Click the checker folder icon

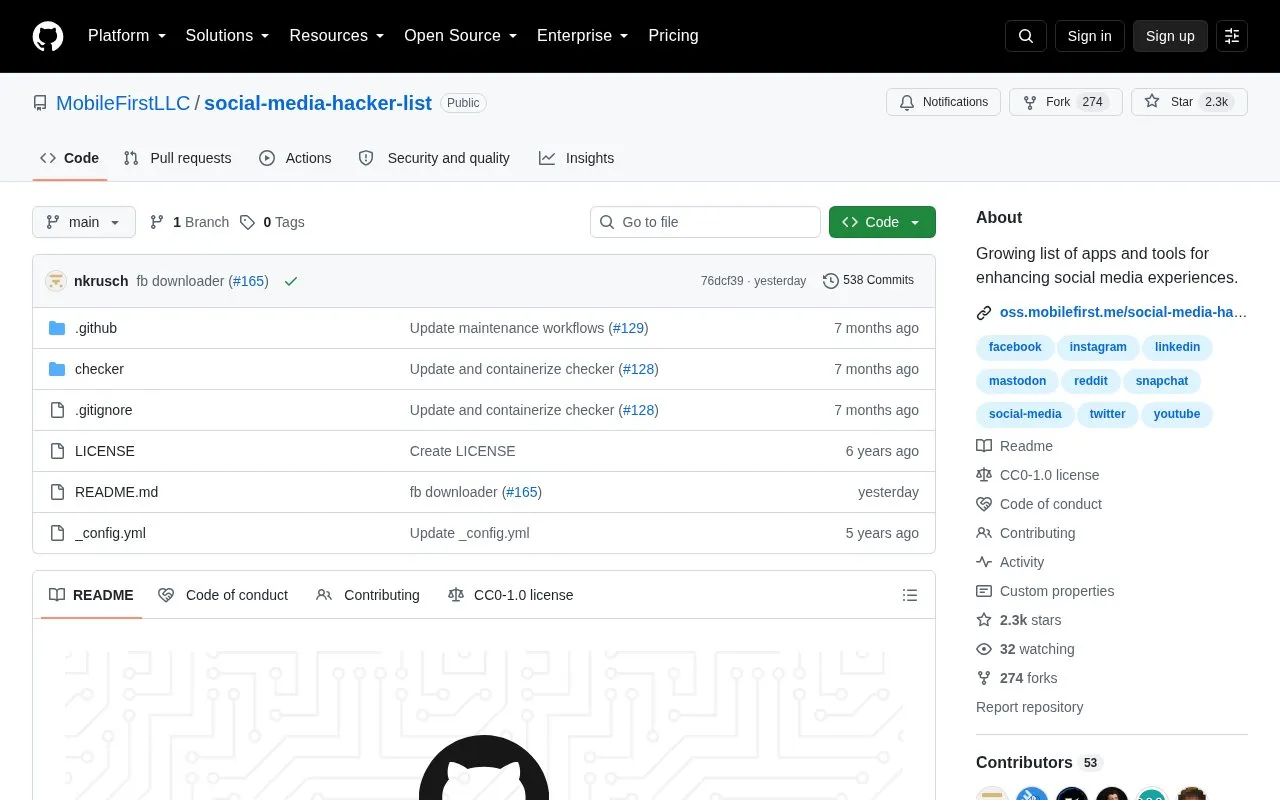click(57, 369)
